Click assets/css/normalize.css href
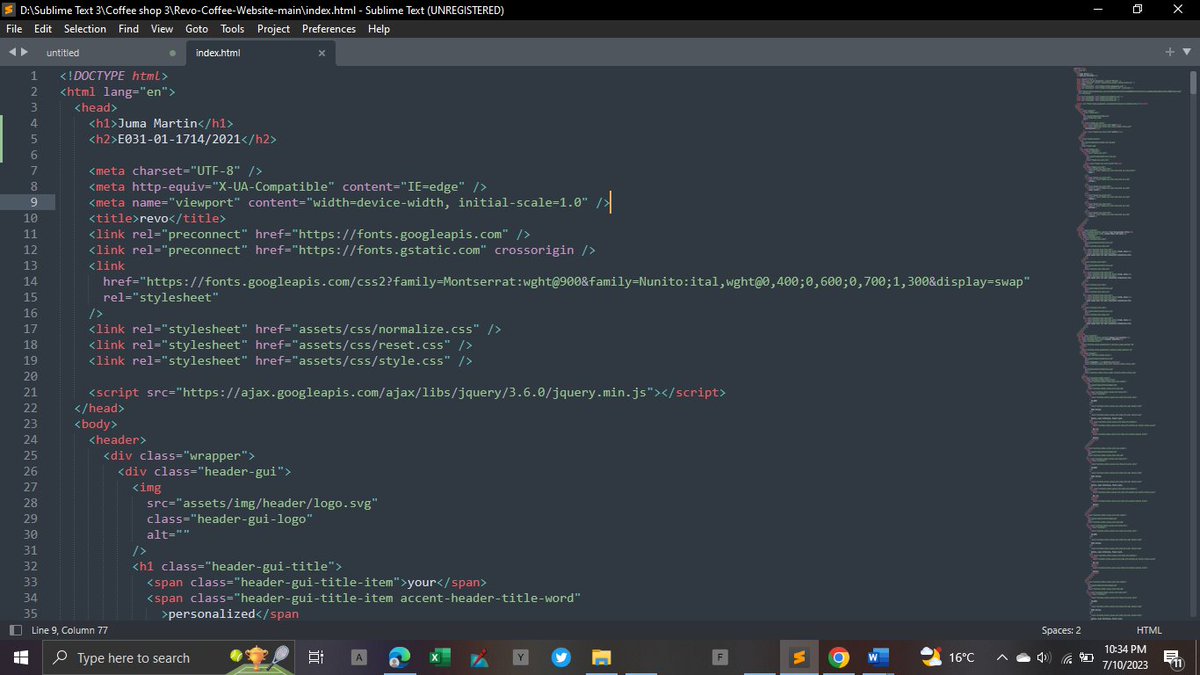Screen dimensions: 1200x675 [388, 329]
